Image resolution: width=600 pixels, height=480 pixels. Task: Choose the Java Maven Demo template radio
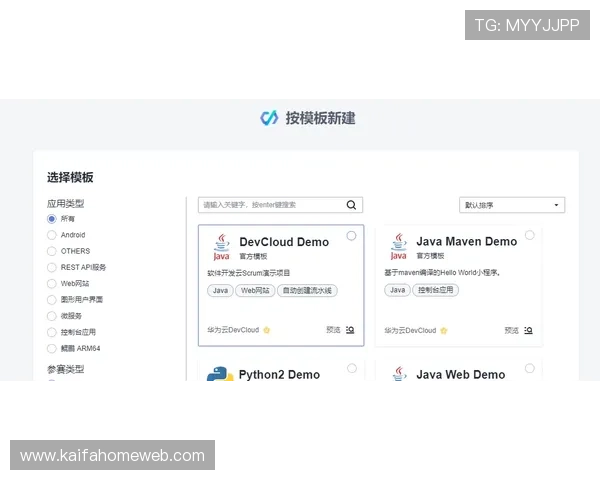pos(530,235)
